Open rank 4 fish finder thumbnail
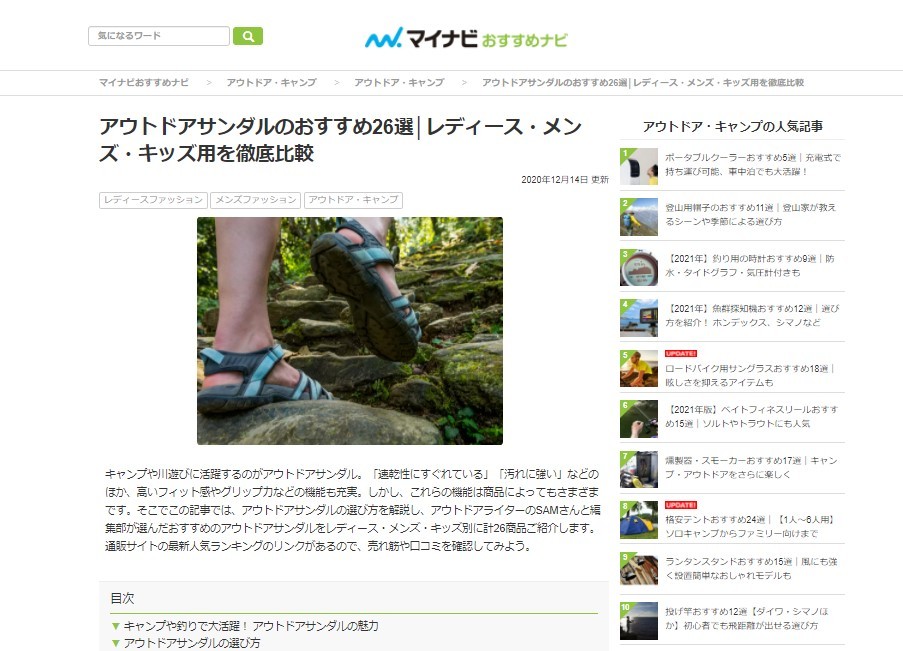903x651 pixels. coord(639,318)
